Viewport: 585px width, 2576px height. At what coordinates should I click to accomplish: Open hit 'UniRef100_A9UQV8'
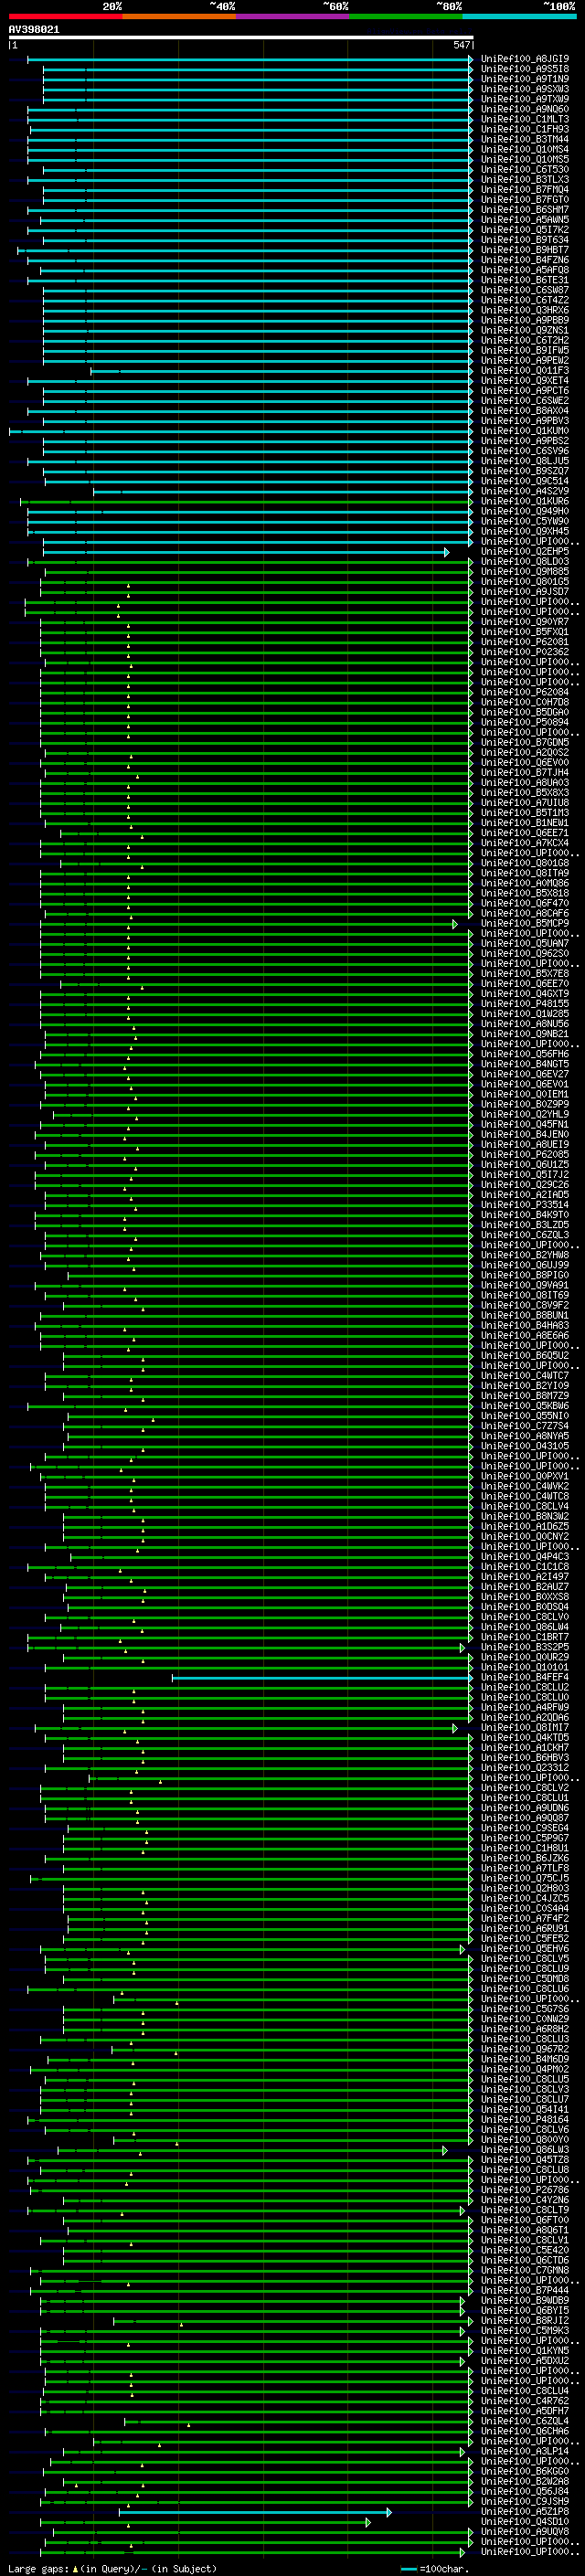(525, 2532)
